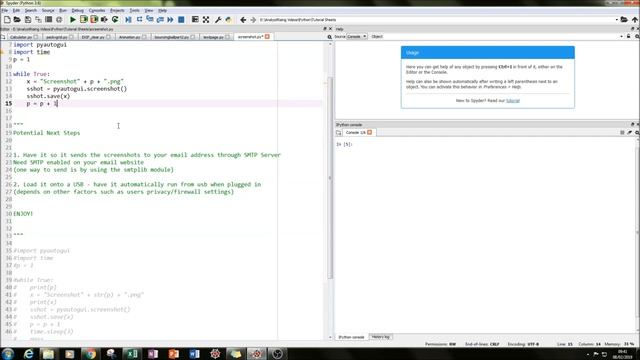Viewport: 640px width, 360px height.
Task: Click the Step return debug icon
Action: pyautogui.click(x=160, y=20)
